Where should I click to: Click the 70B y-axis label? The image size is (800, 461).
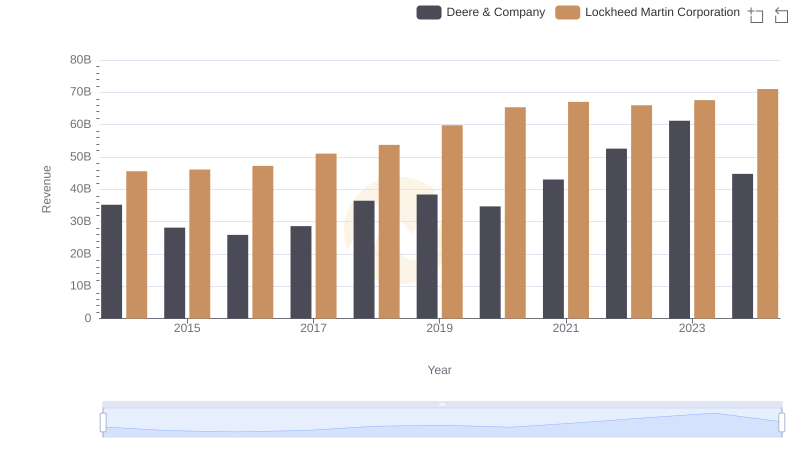point(81,92)
